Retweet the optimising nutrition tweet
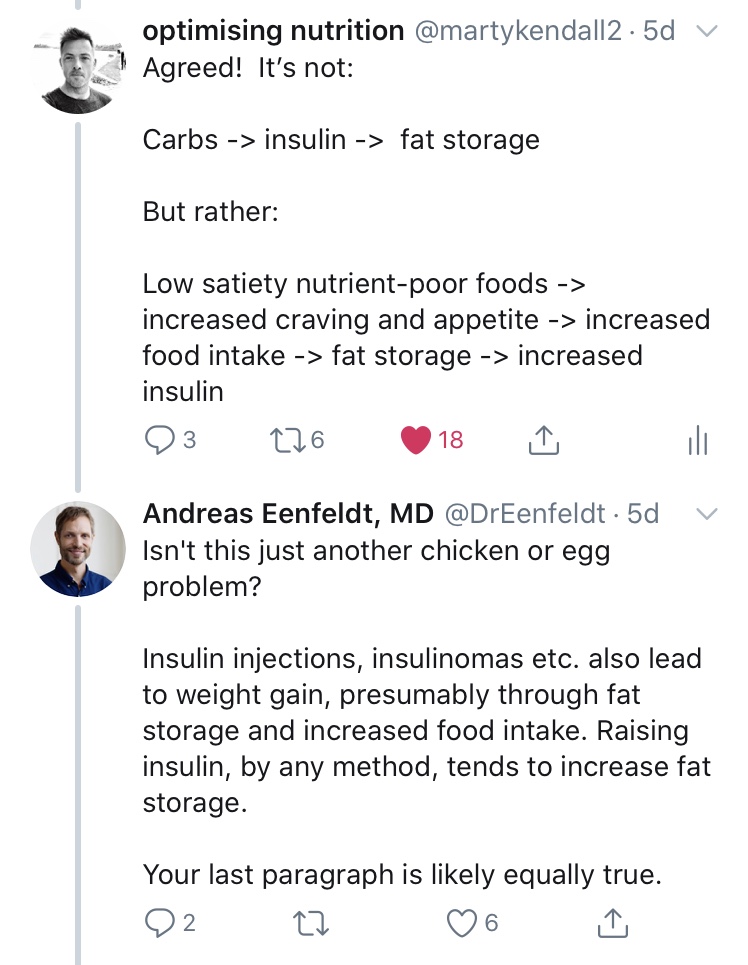748x965 pixels. pos(286,439)
